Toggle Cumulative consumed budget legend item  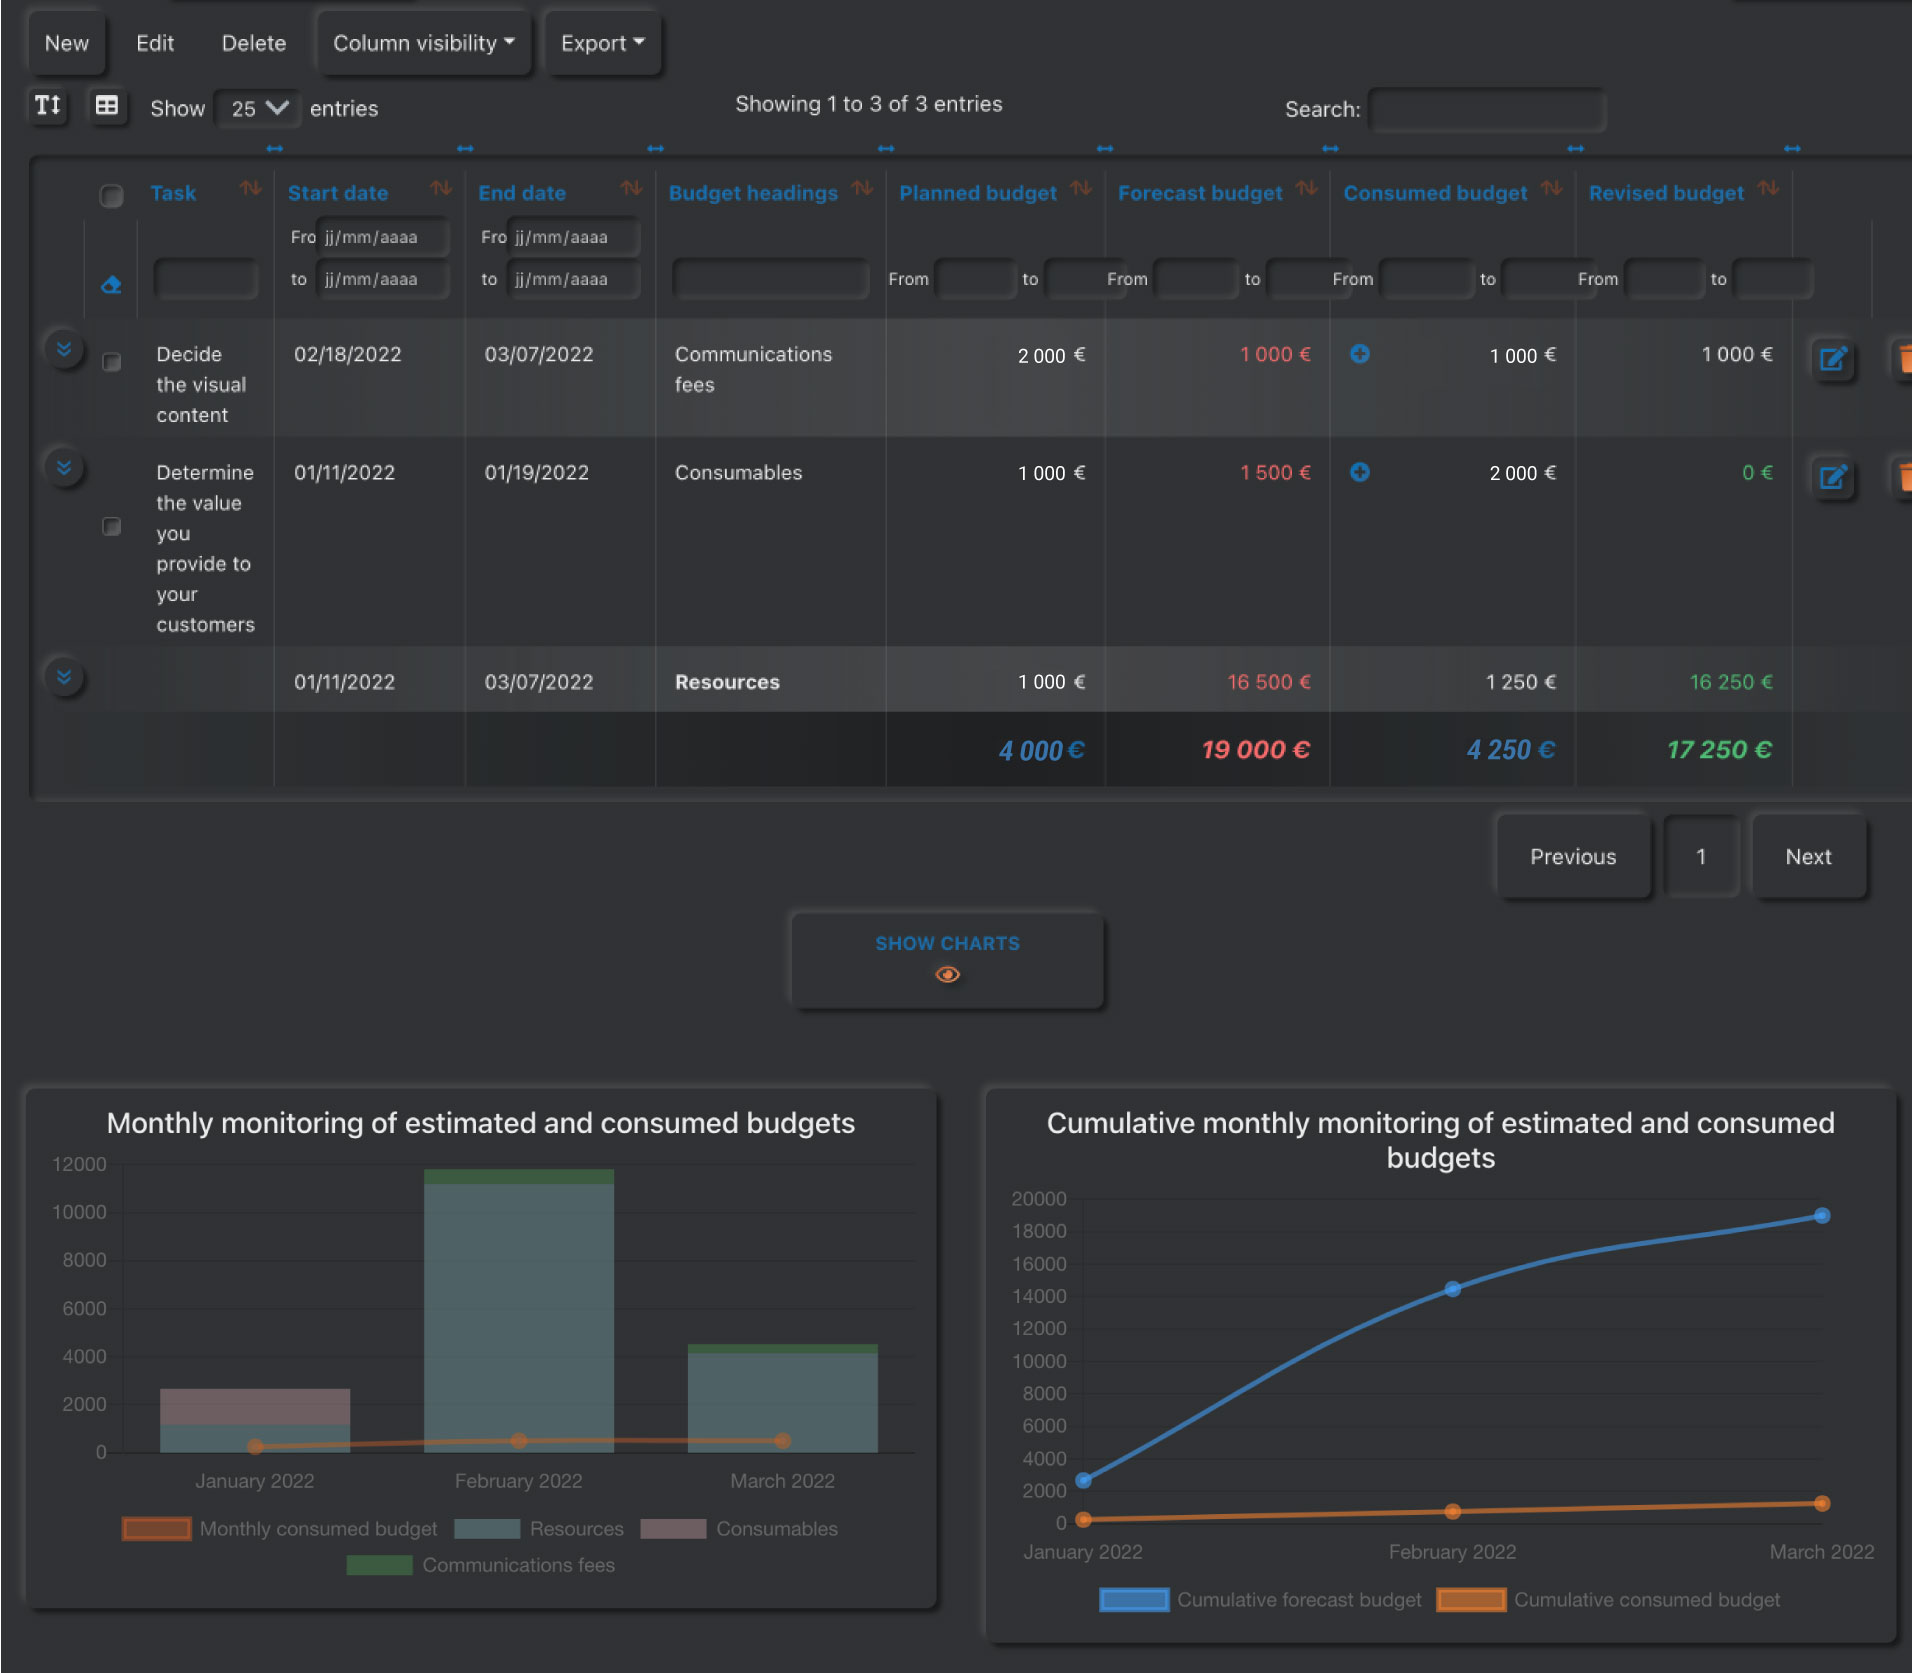tap(1608, 1600)
